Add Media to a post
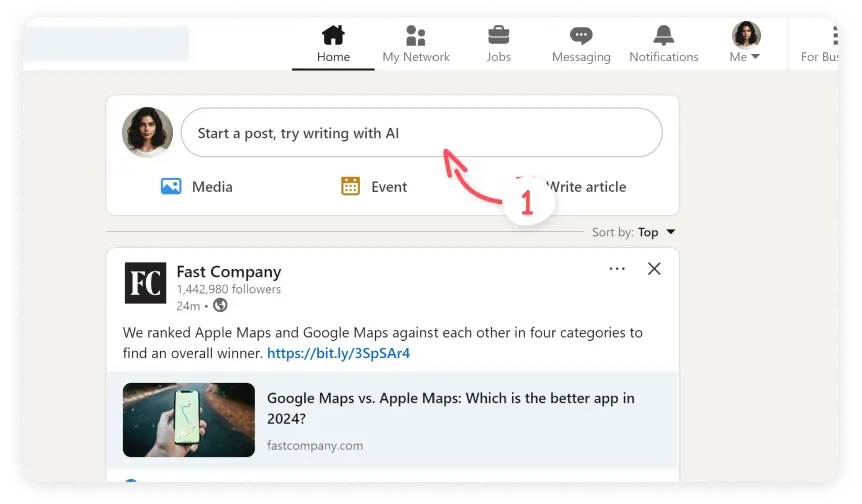The height and width of the screenshot is (504, 862). 196,187
